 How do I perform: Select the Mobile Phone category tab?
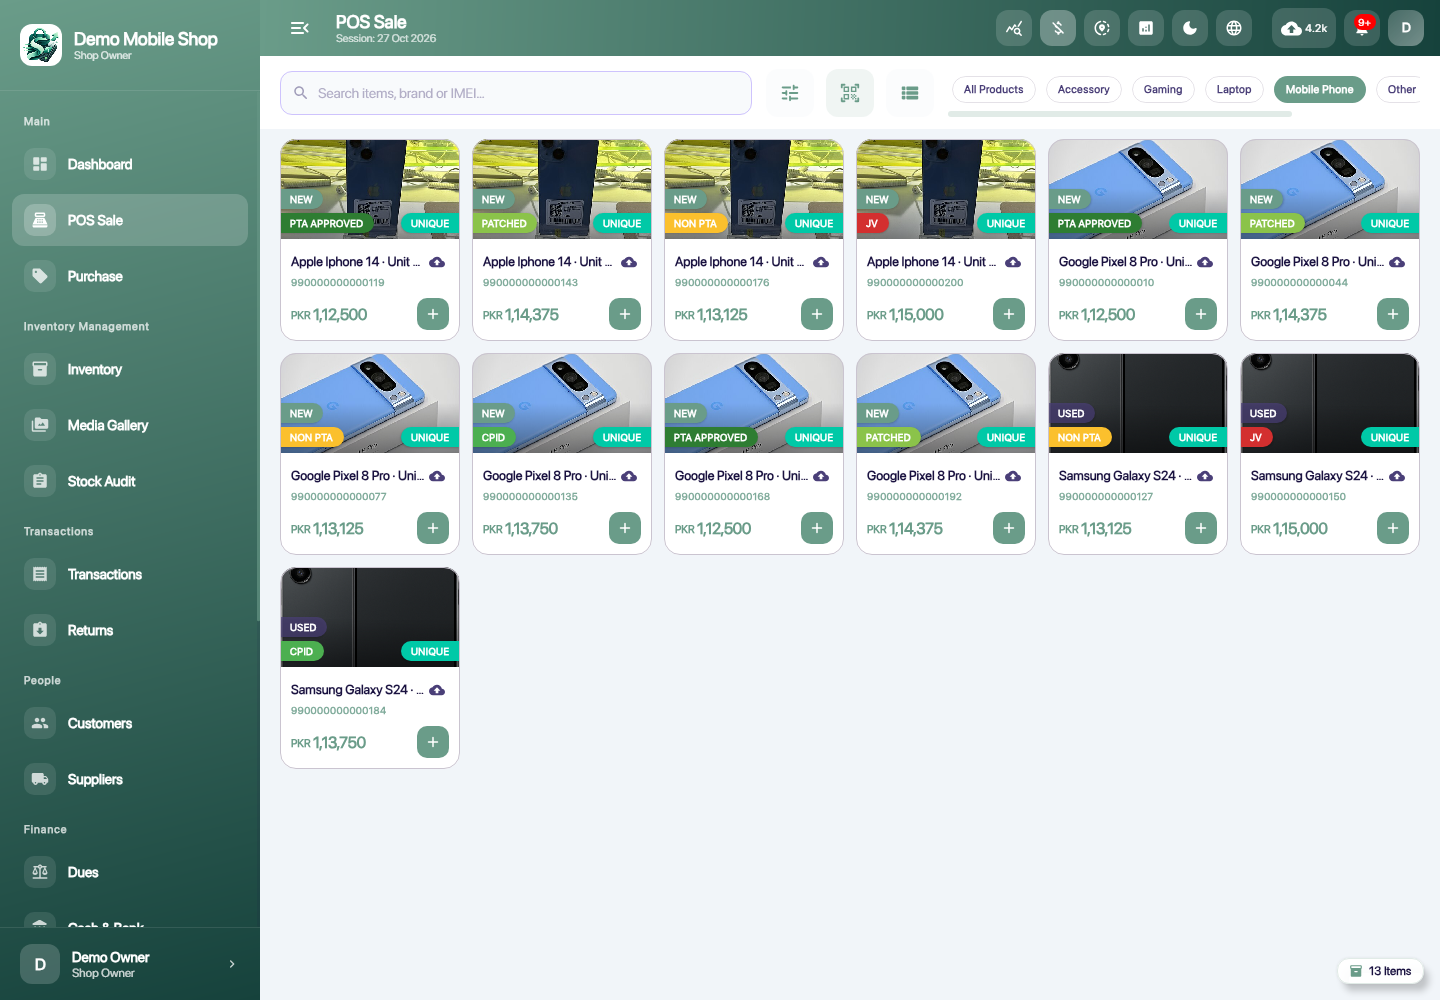1320,90
